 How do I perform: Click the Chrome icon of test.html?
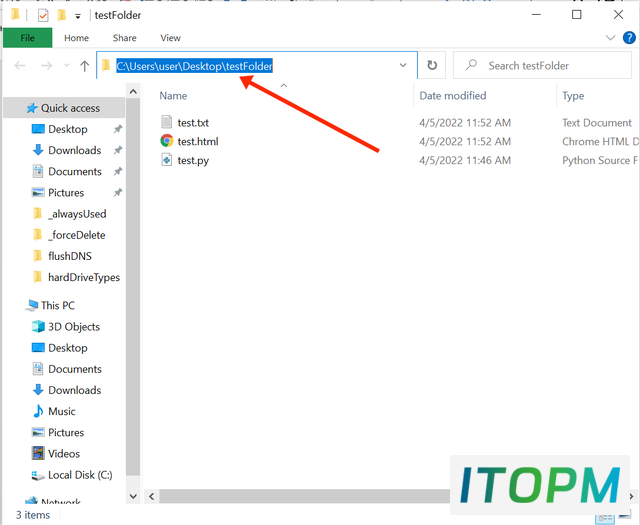[x=167, y=141]
